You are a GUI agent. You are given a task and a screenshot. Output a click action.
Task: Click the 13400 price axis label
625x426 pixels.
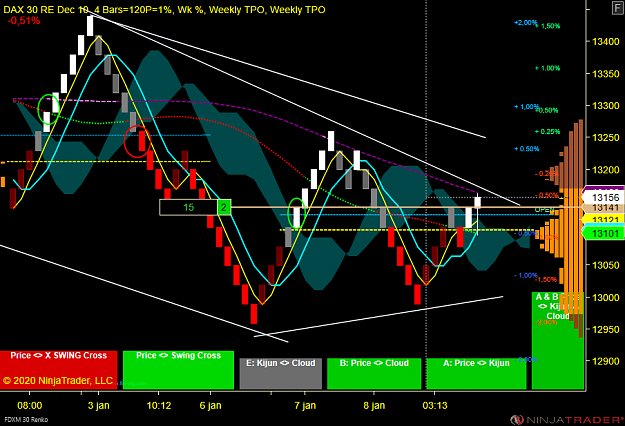click(x=606, y=41)
